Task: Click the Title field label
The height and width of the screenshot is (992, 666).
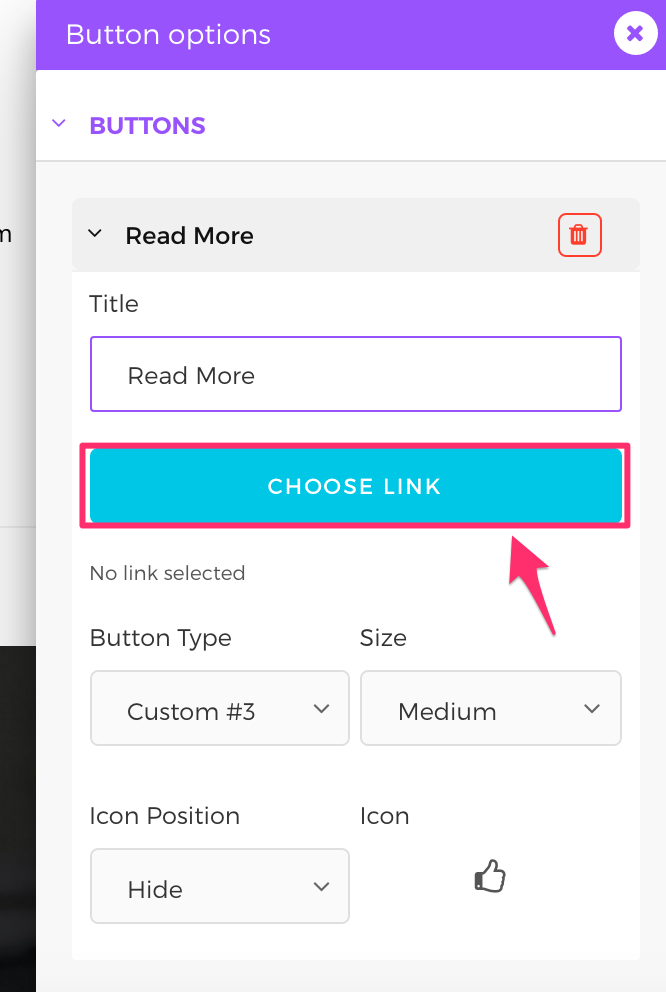Action: (114, 304)
